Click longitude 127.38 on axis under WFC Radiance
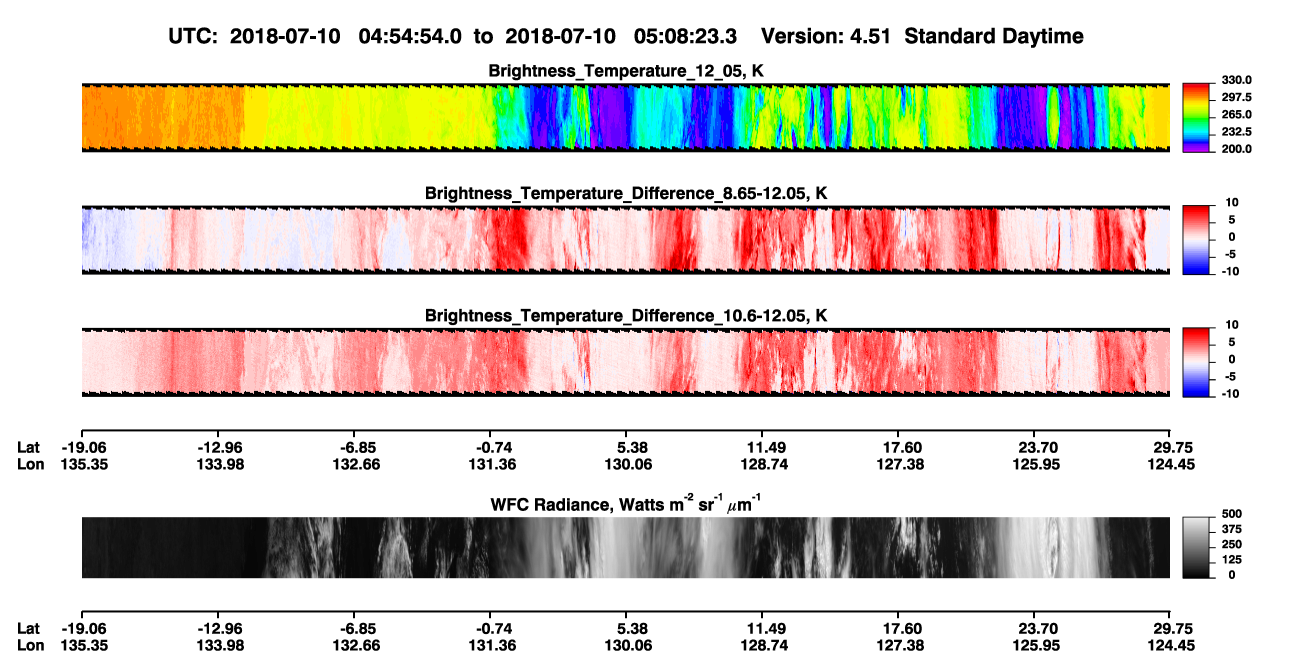 900,646
